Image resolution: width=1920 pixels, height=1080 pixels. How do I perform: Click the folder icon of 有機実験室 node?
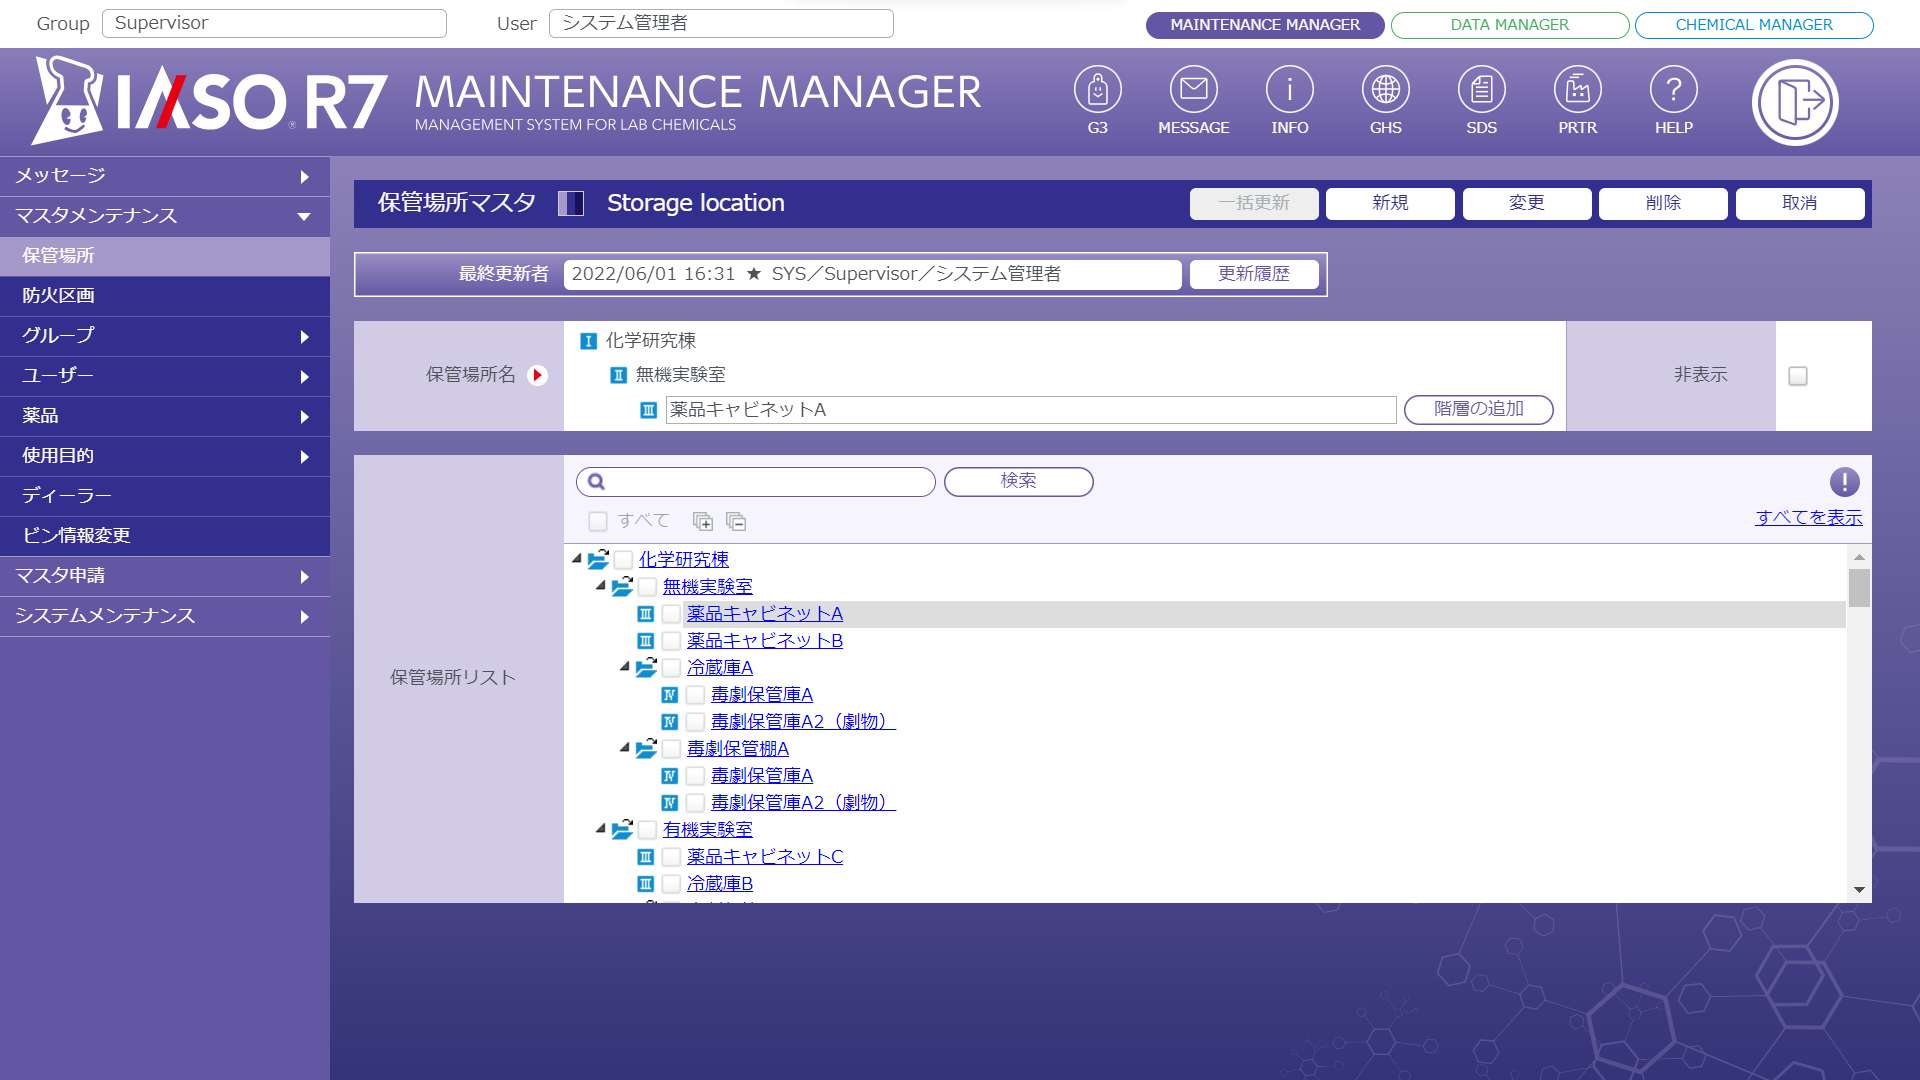pos(622,829)
